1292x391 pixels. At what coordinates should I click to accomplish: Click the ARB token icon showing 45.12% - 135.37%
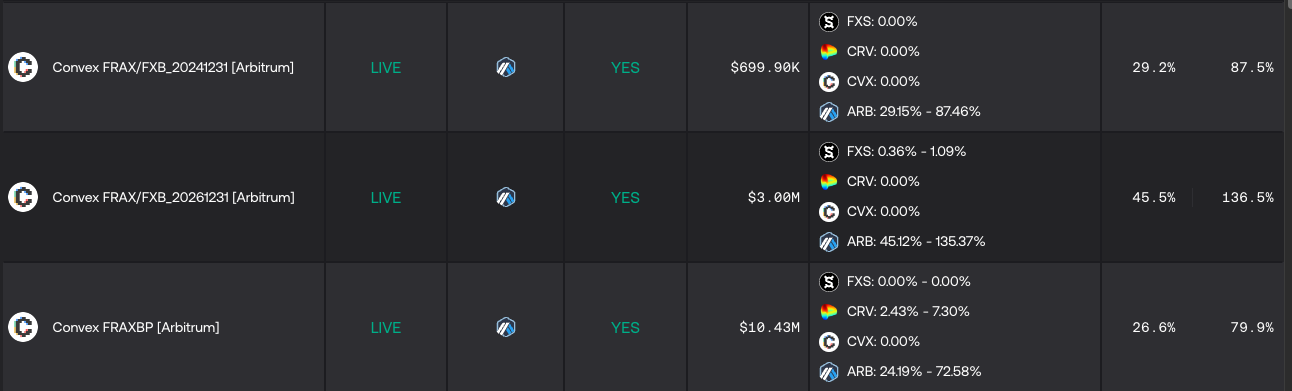click(x=828, y=242)
